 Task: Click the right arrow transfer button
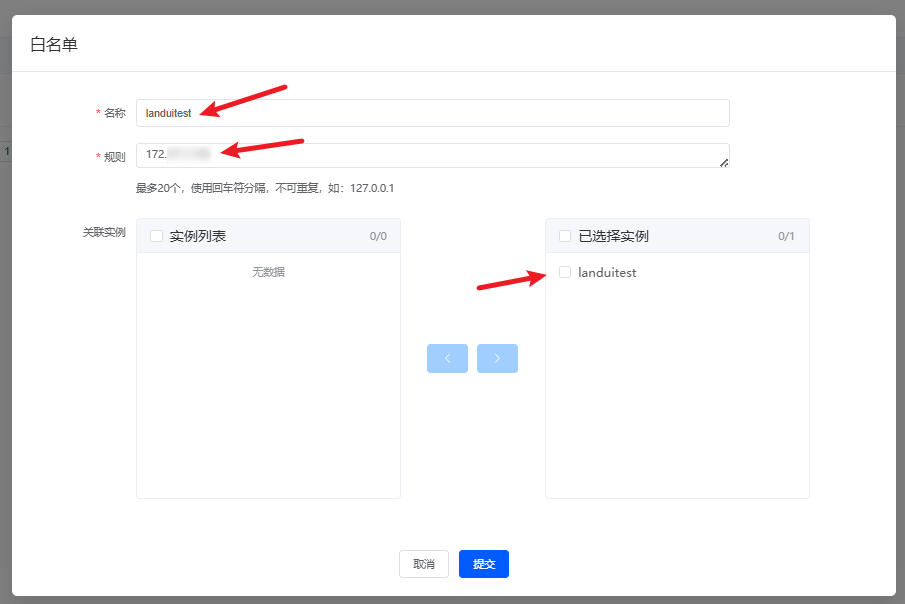tap(497, 358)
